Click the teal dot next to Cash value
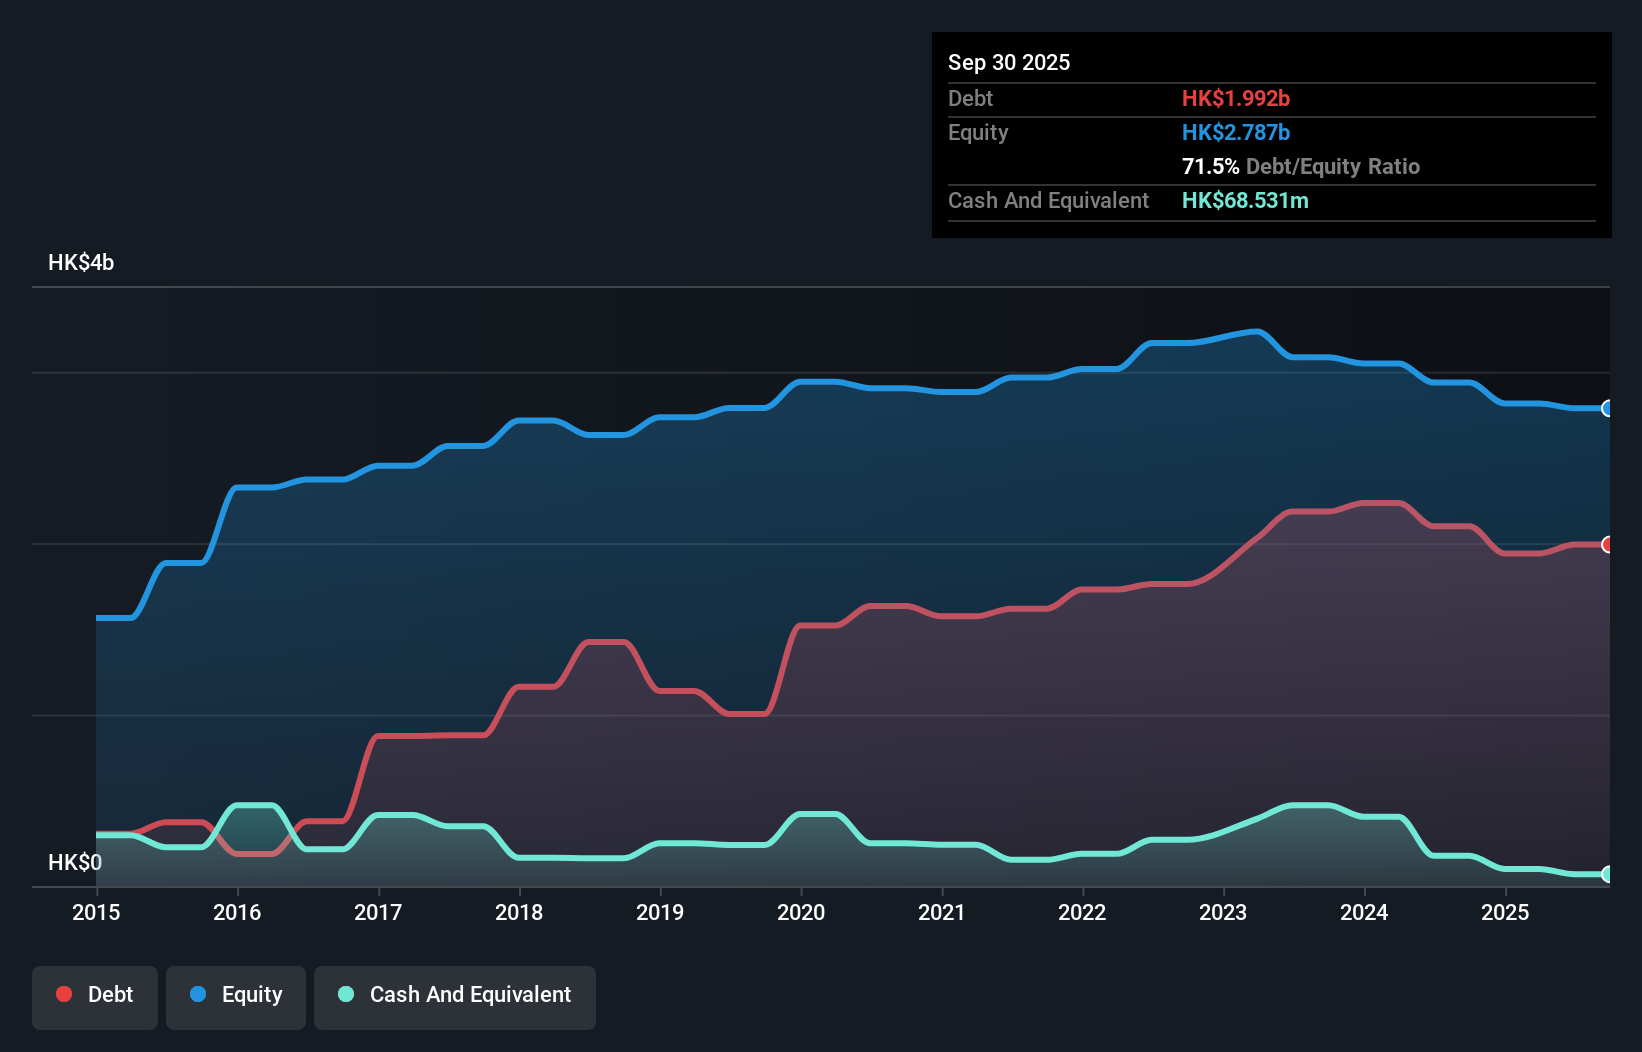 point(1245,201)
